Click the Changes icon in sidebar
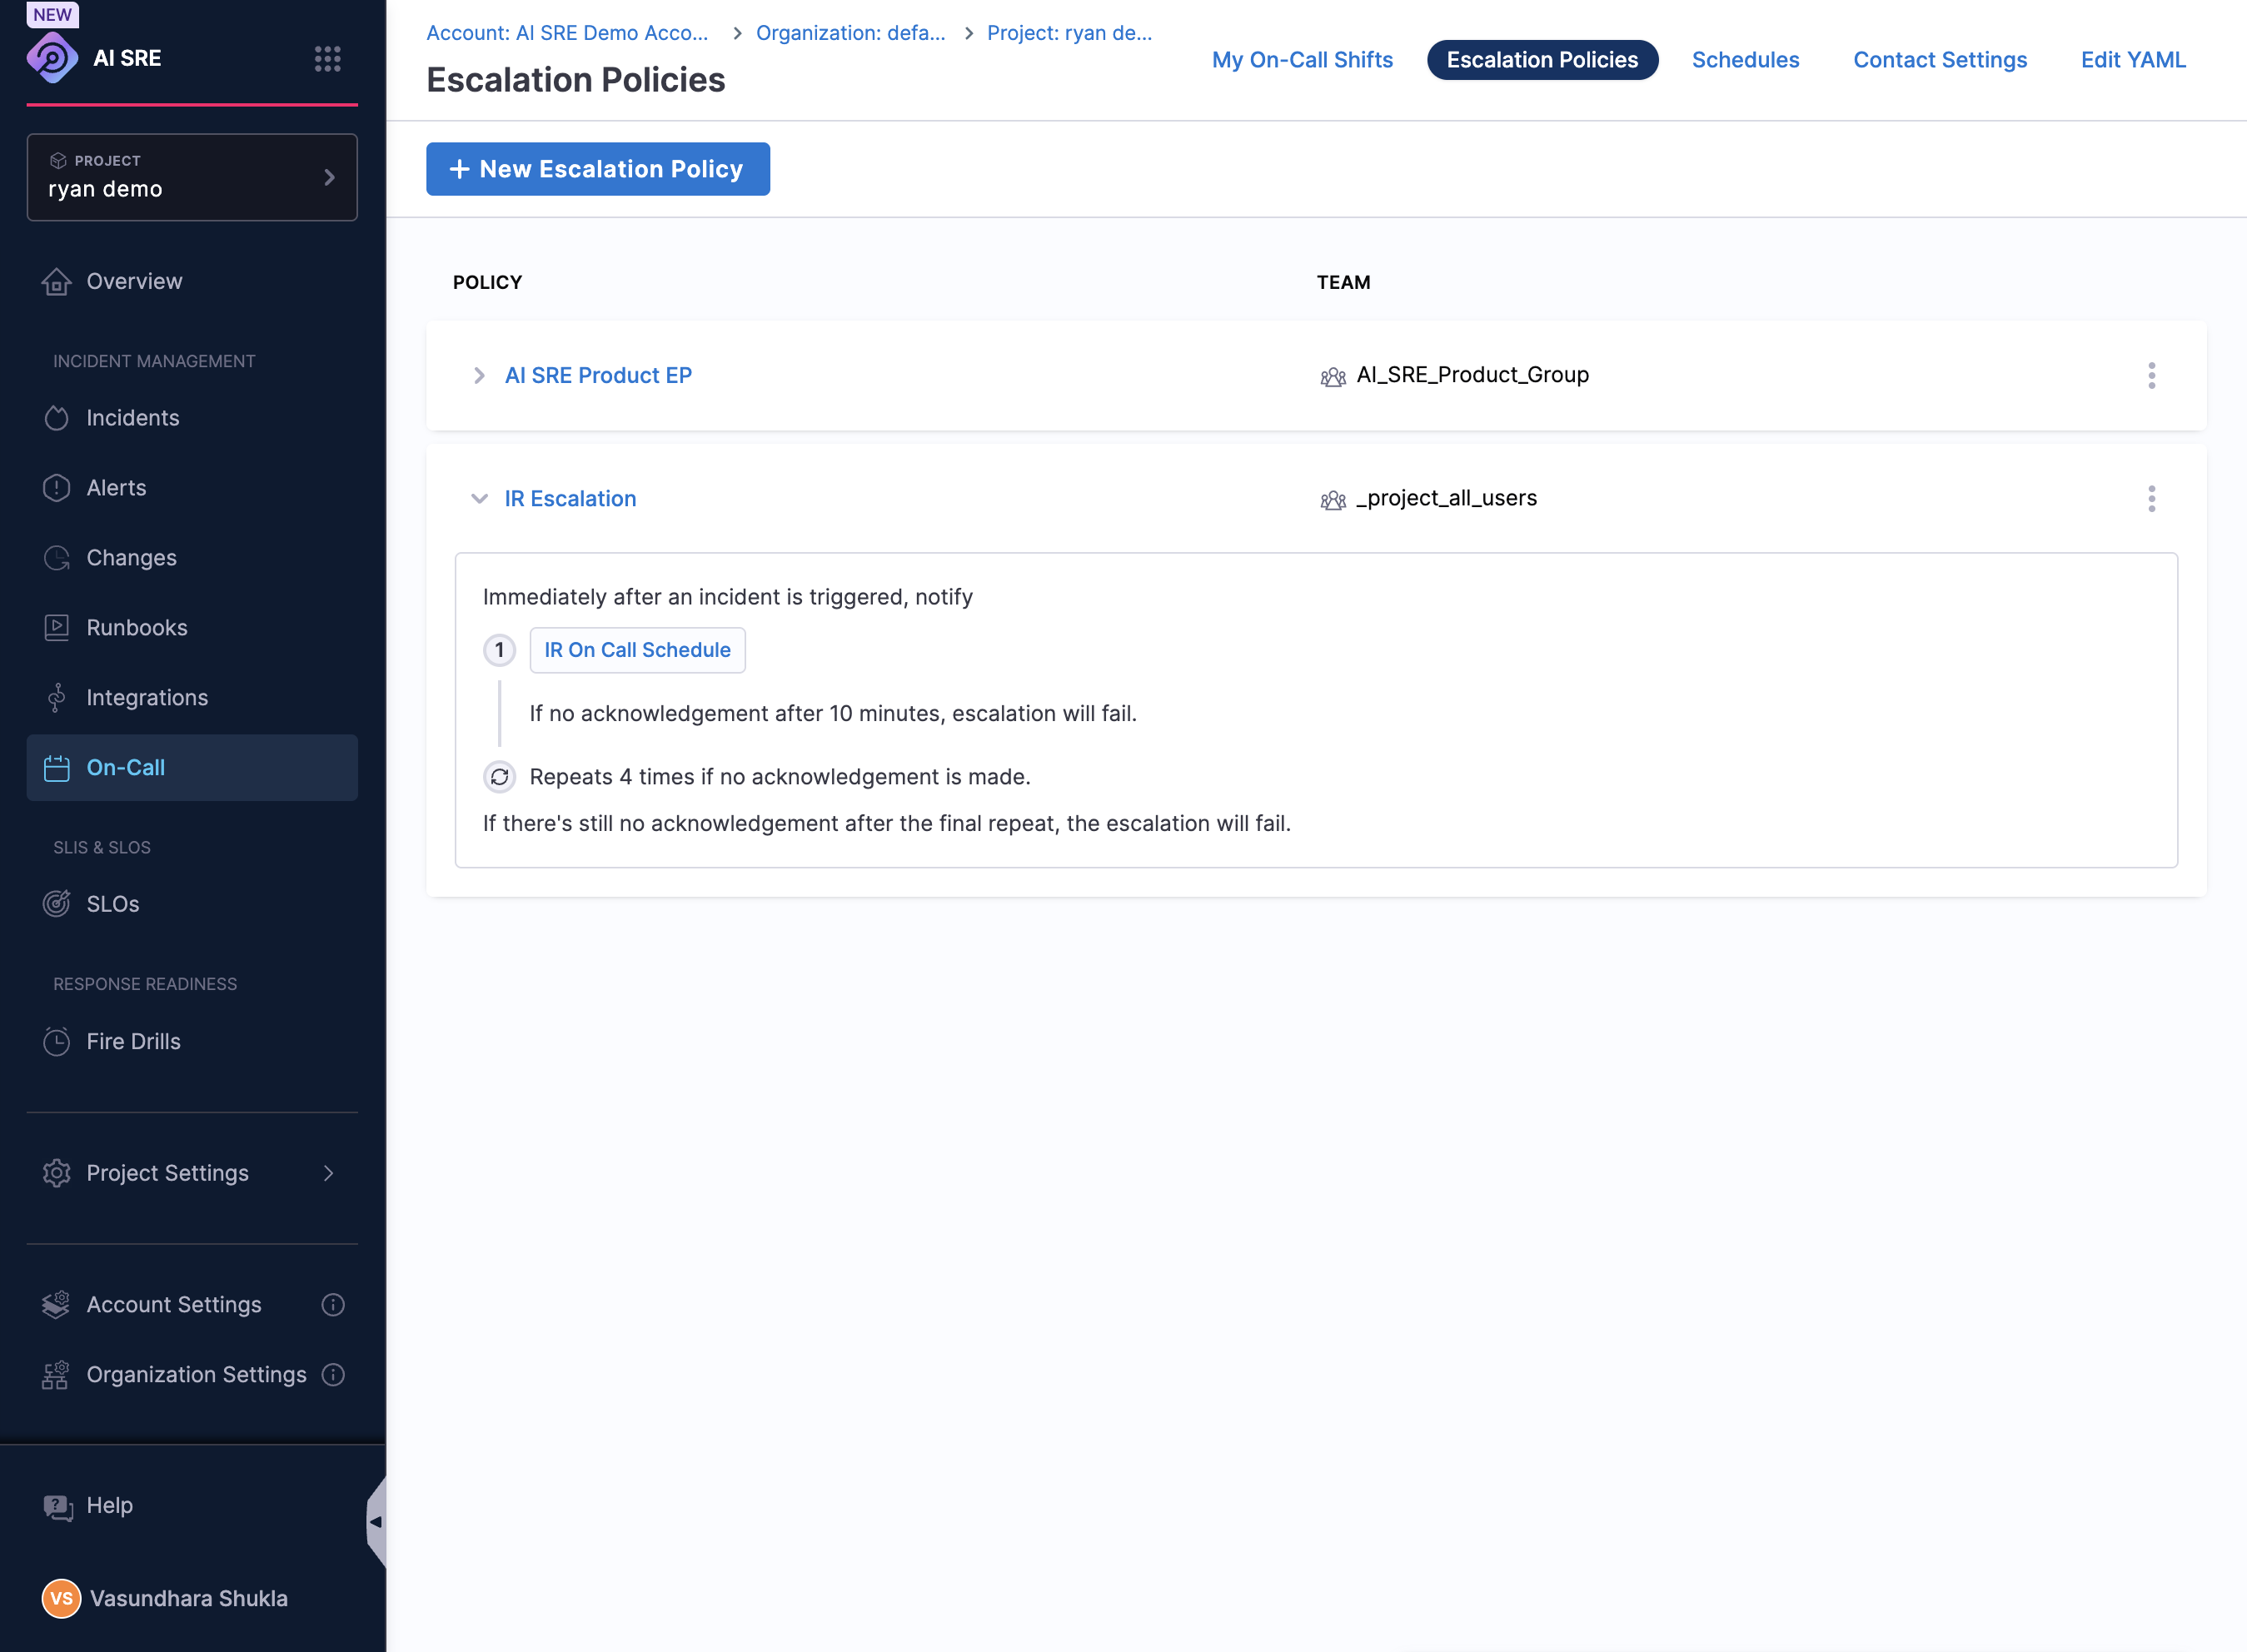This screenshot has height=1652, width=2247. tap(56, 558)
